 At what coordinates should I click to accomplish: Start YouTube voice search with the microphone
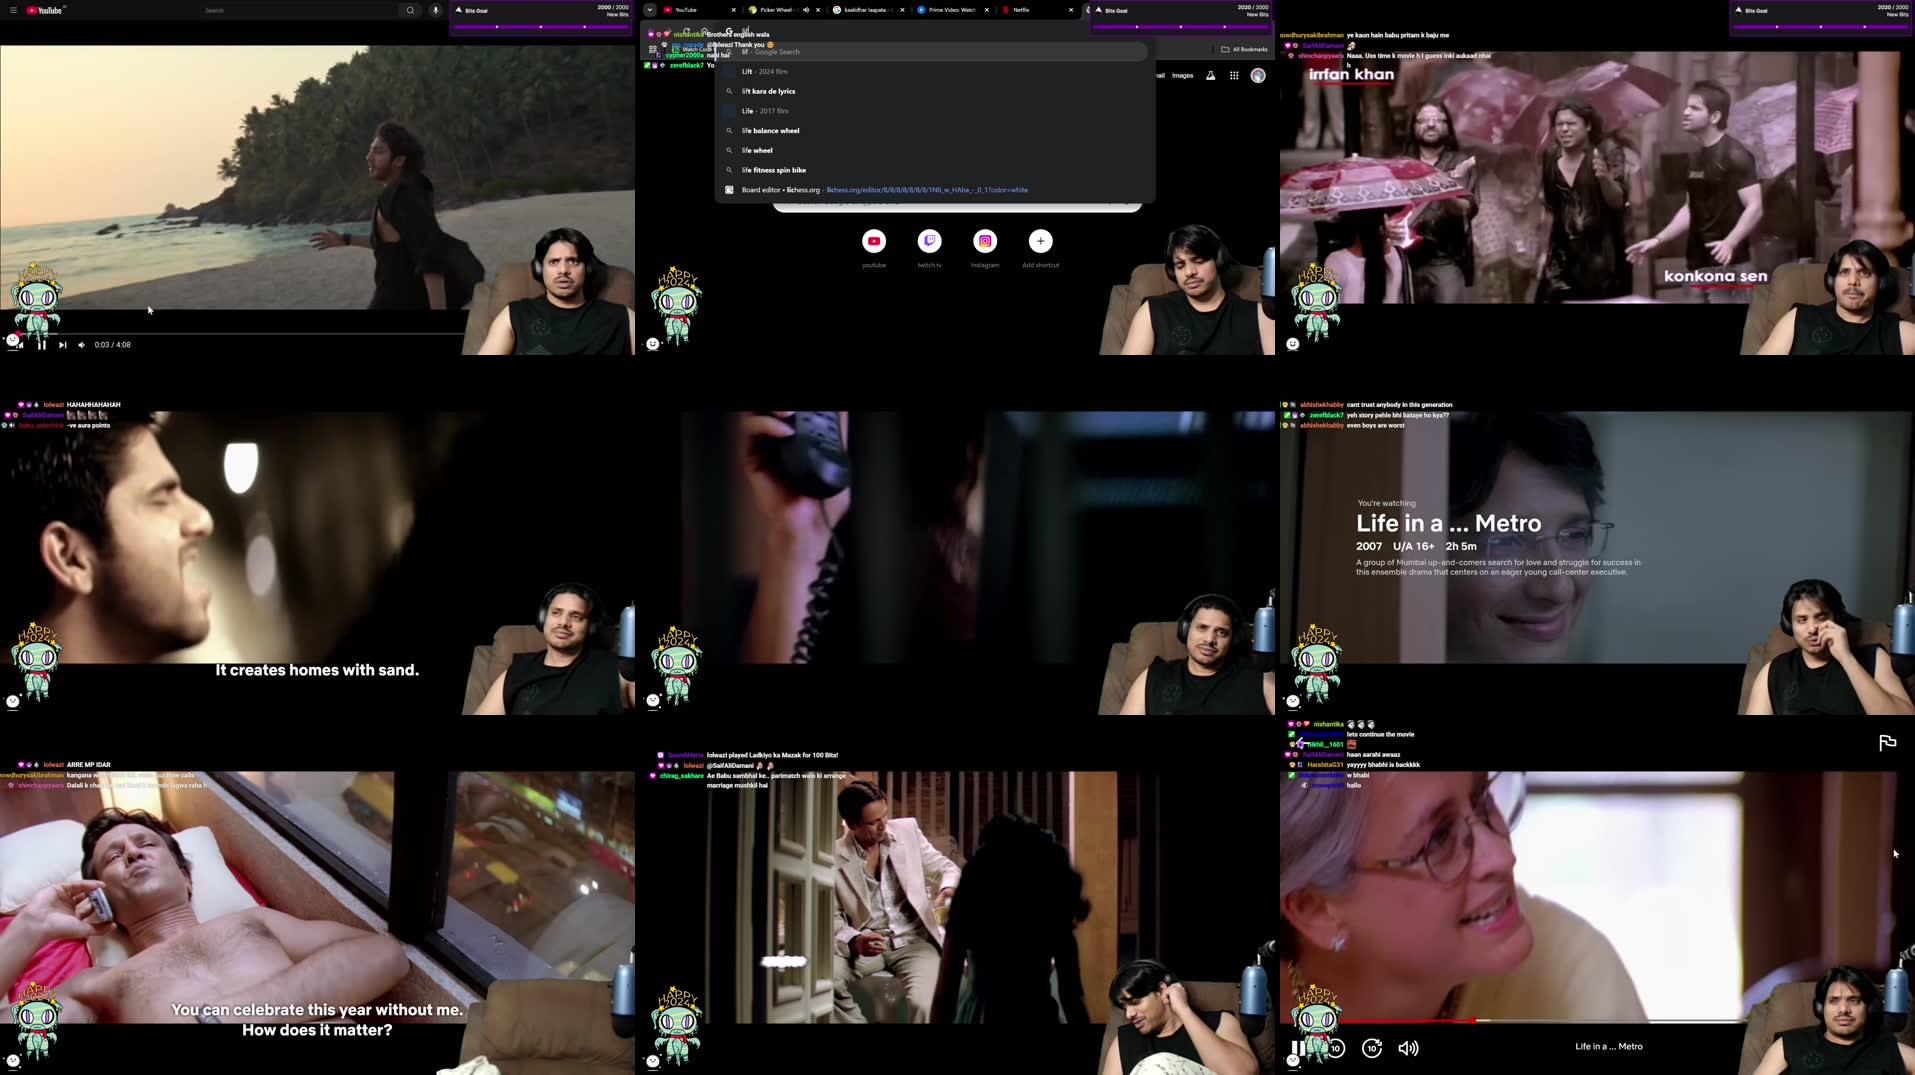pos(436,10)
